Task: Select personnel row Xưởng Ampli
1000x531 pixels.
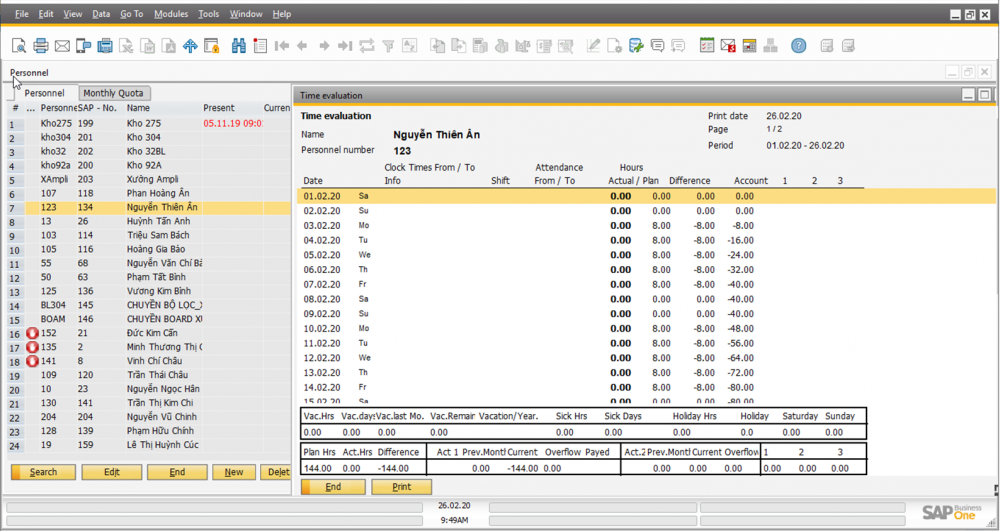Action: (x=149, y=180)
